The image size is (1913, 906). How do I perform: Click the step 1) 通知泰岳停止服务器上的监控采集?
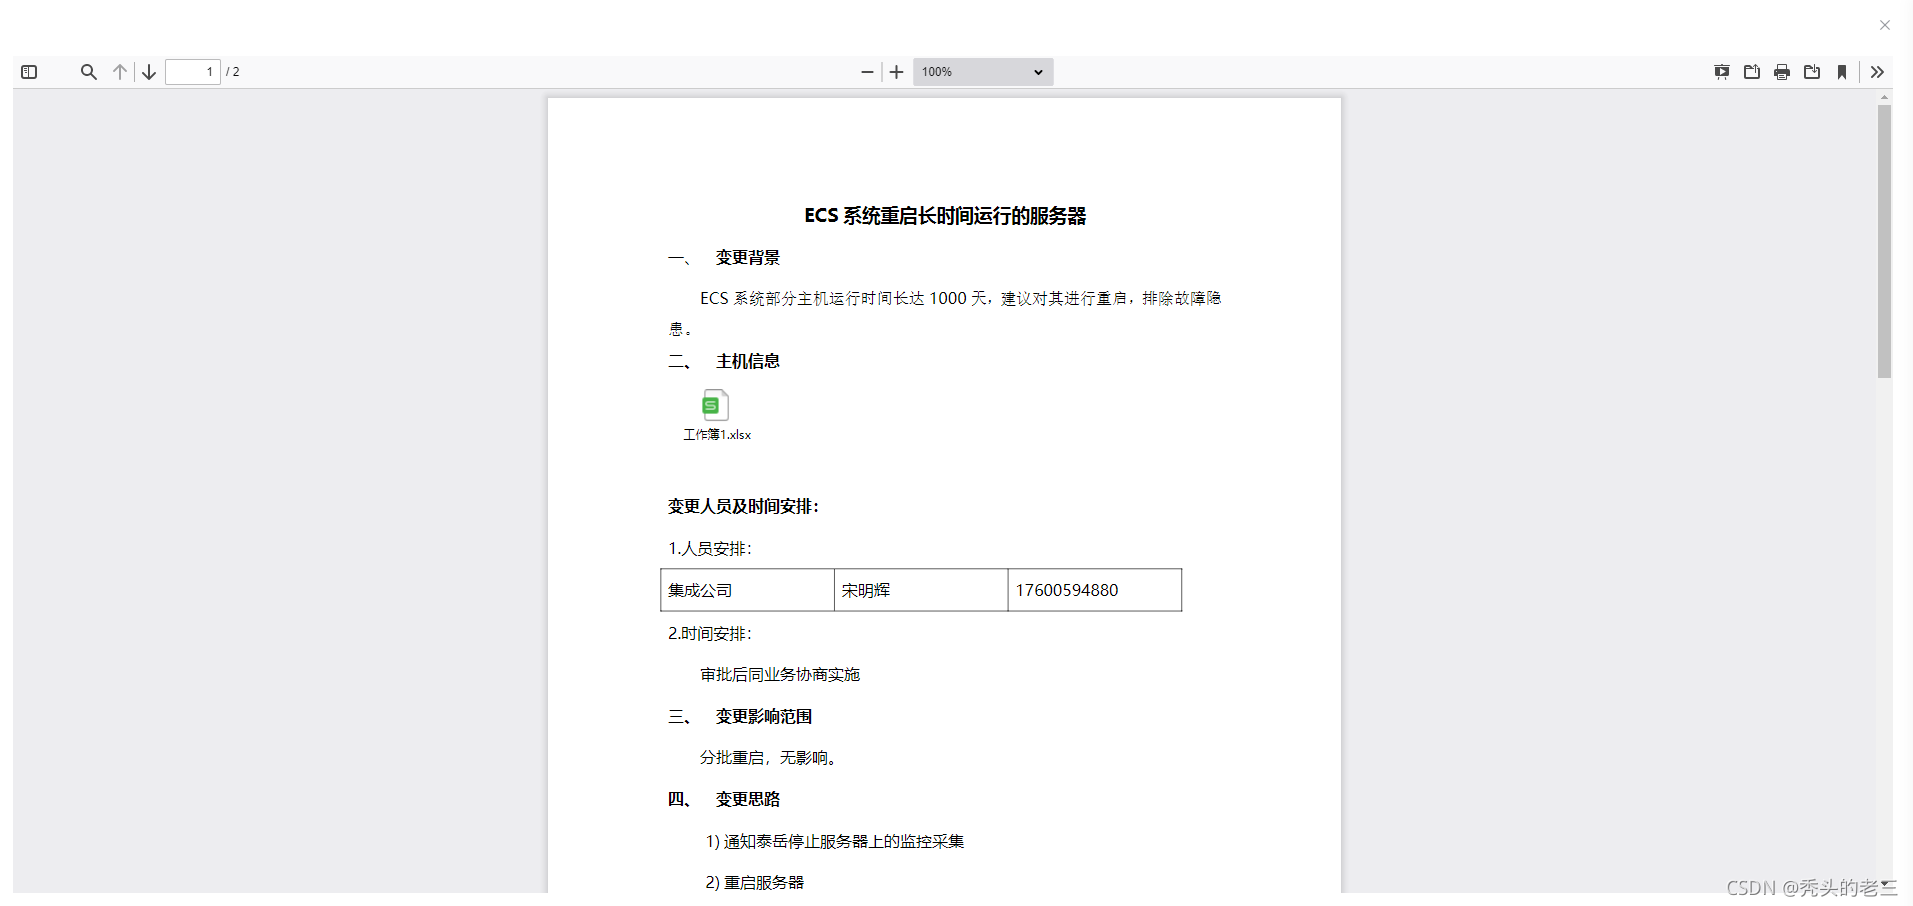coord(835,842)
